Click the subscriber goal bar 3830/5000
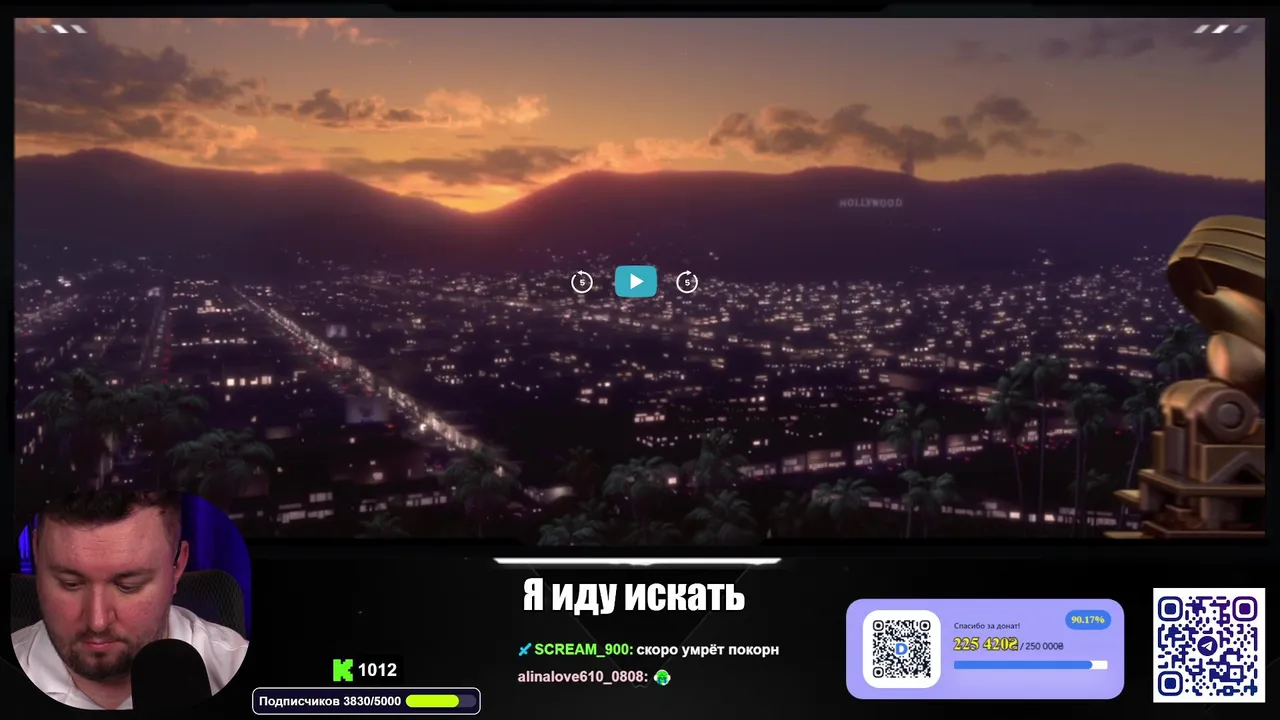 tap(366, 701)
